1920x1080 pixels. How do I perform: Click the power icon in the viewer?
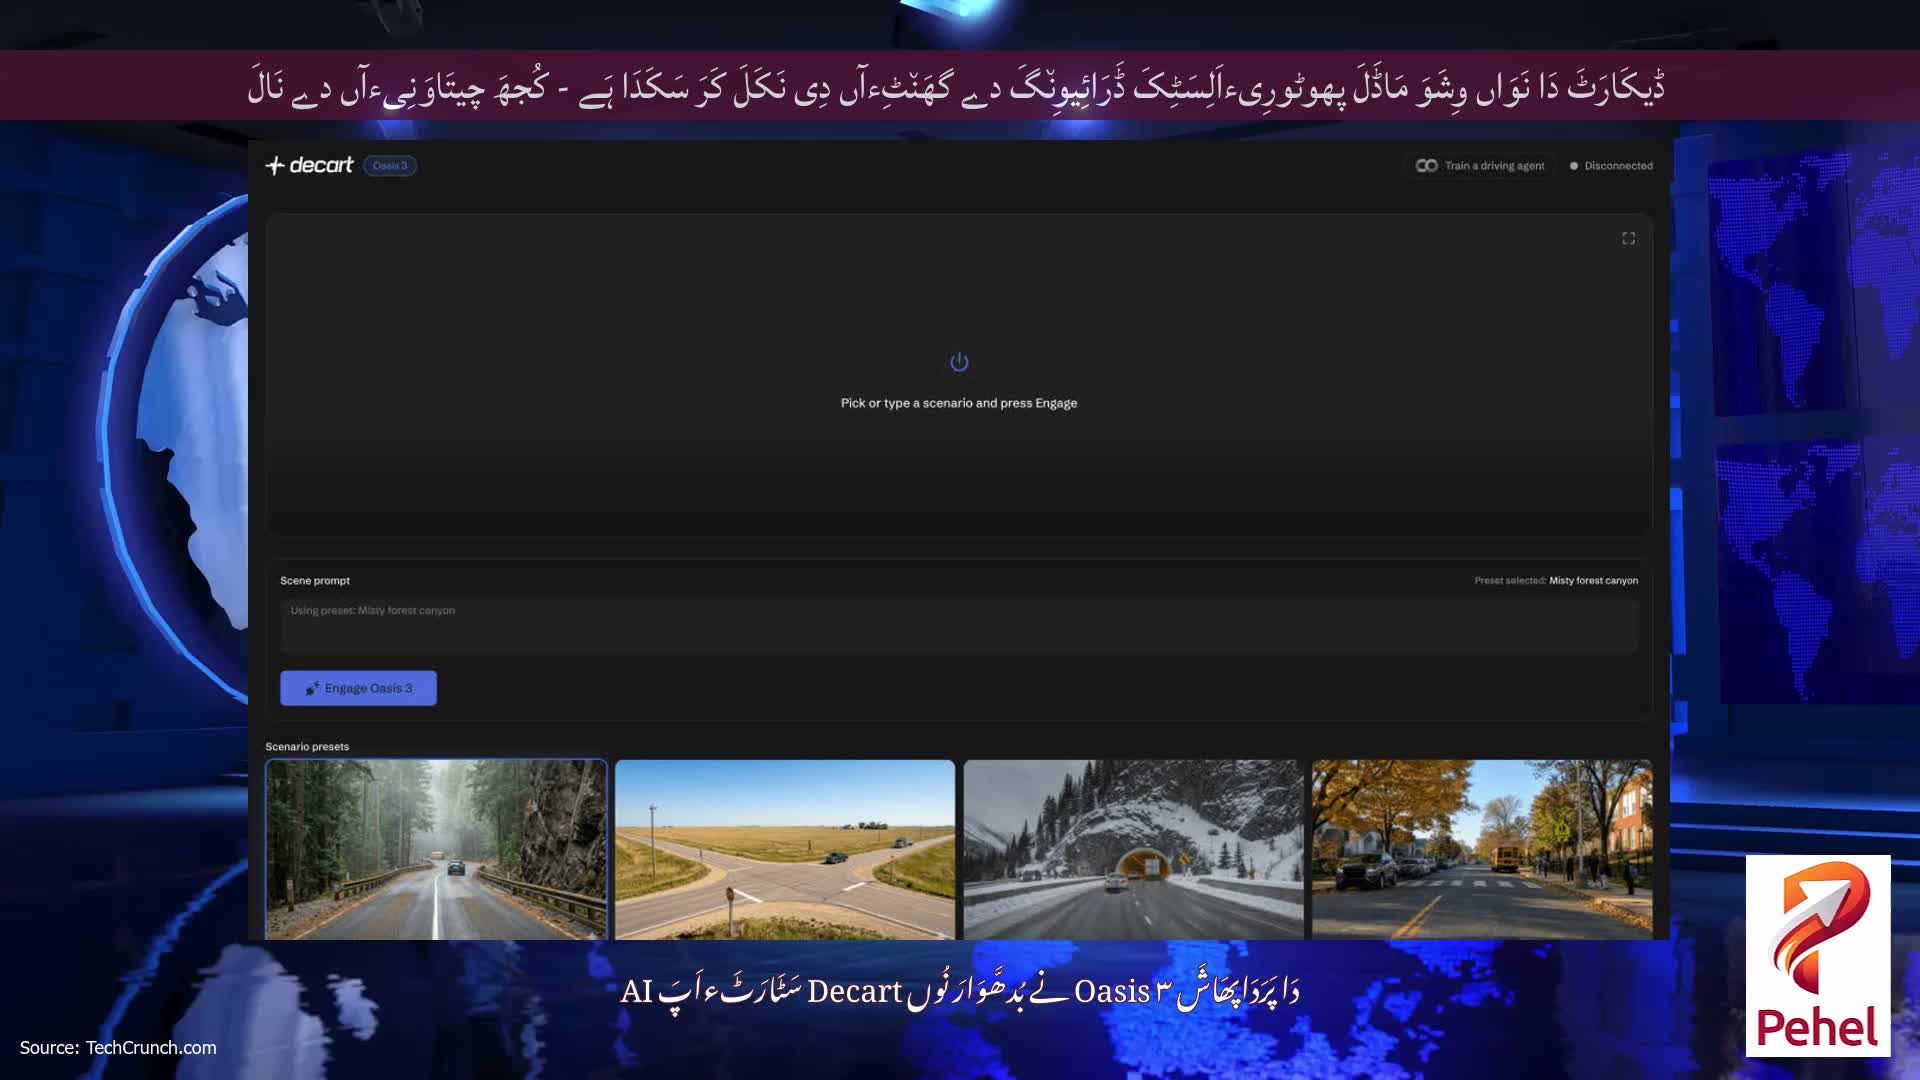click(x=959, y=362)
